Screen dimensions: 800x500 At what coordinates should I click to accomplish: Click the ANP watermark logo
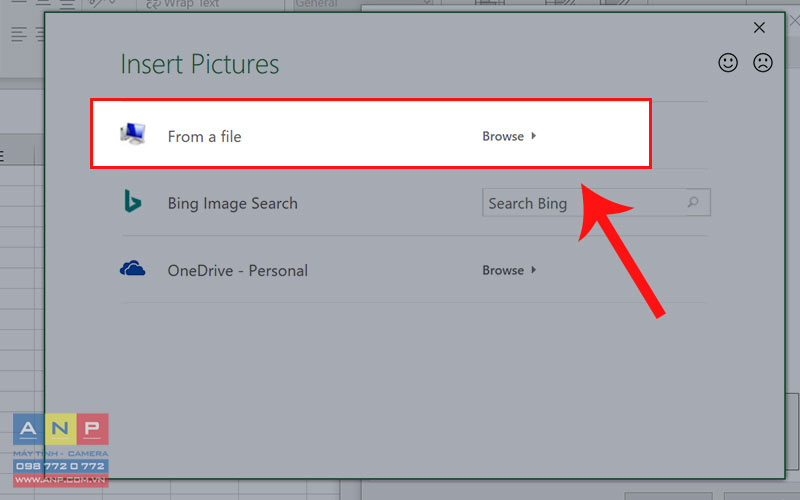[x=61, y=449]
